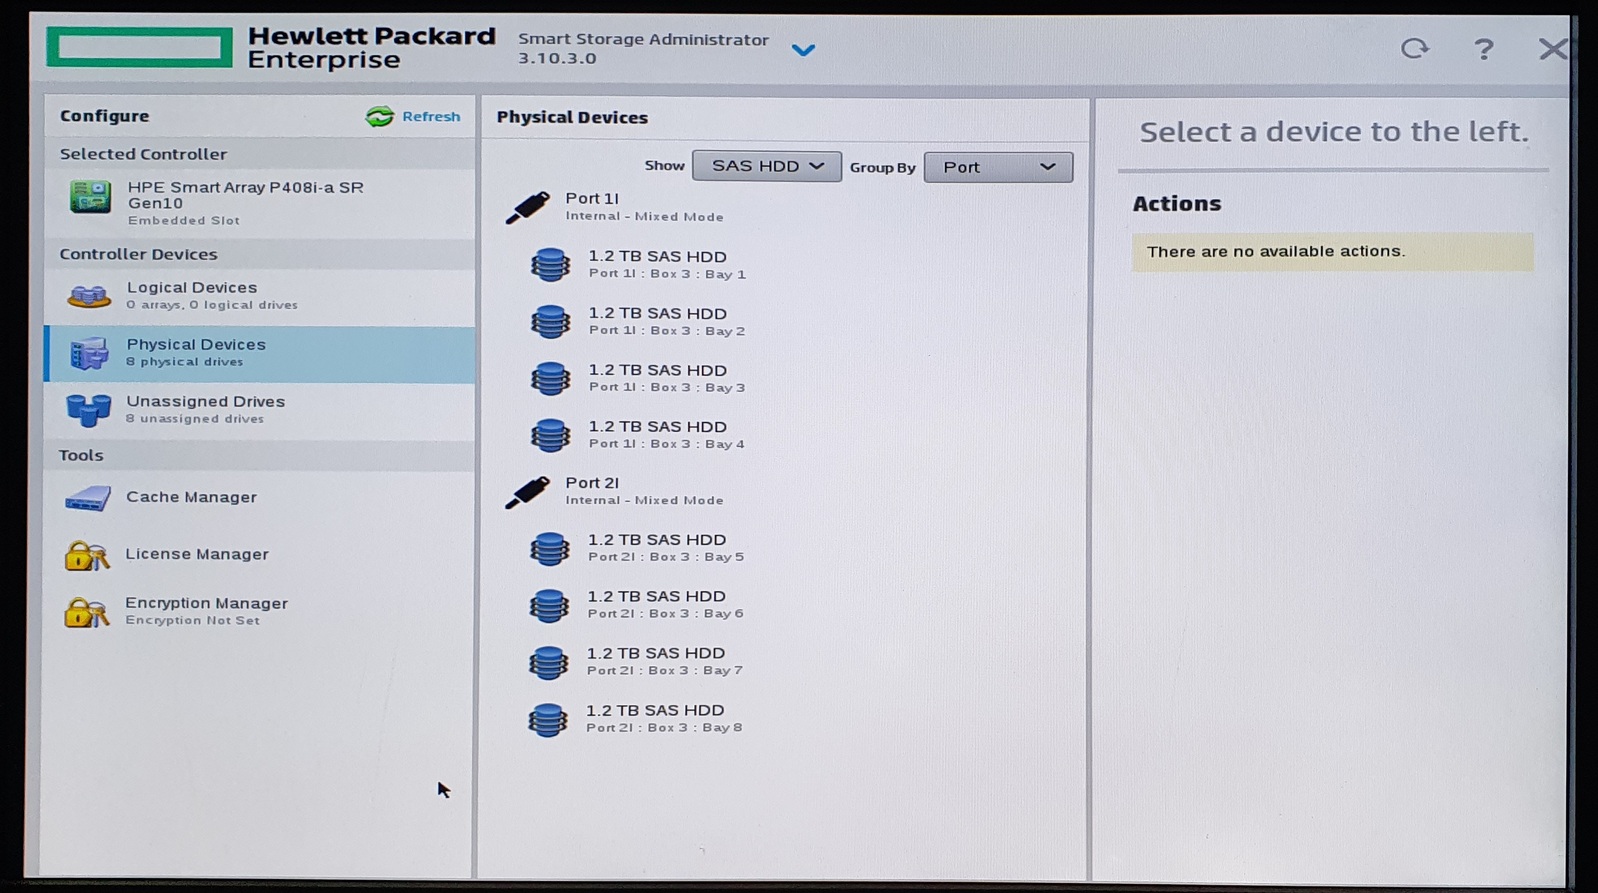The image size is (1598, 893).
Task: Click the Hewlett Packard Enterprise brand text
Action: tap(371, 48)
